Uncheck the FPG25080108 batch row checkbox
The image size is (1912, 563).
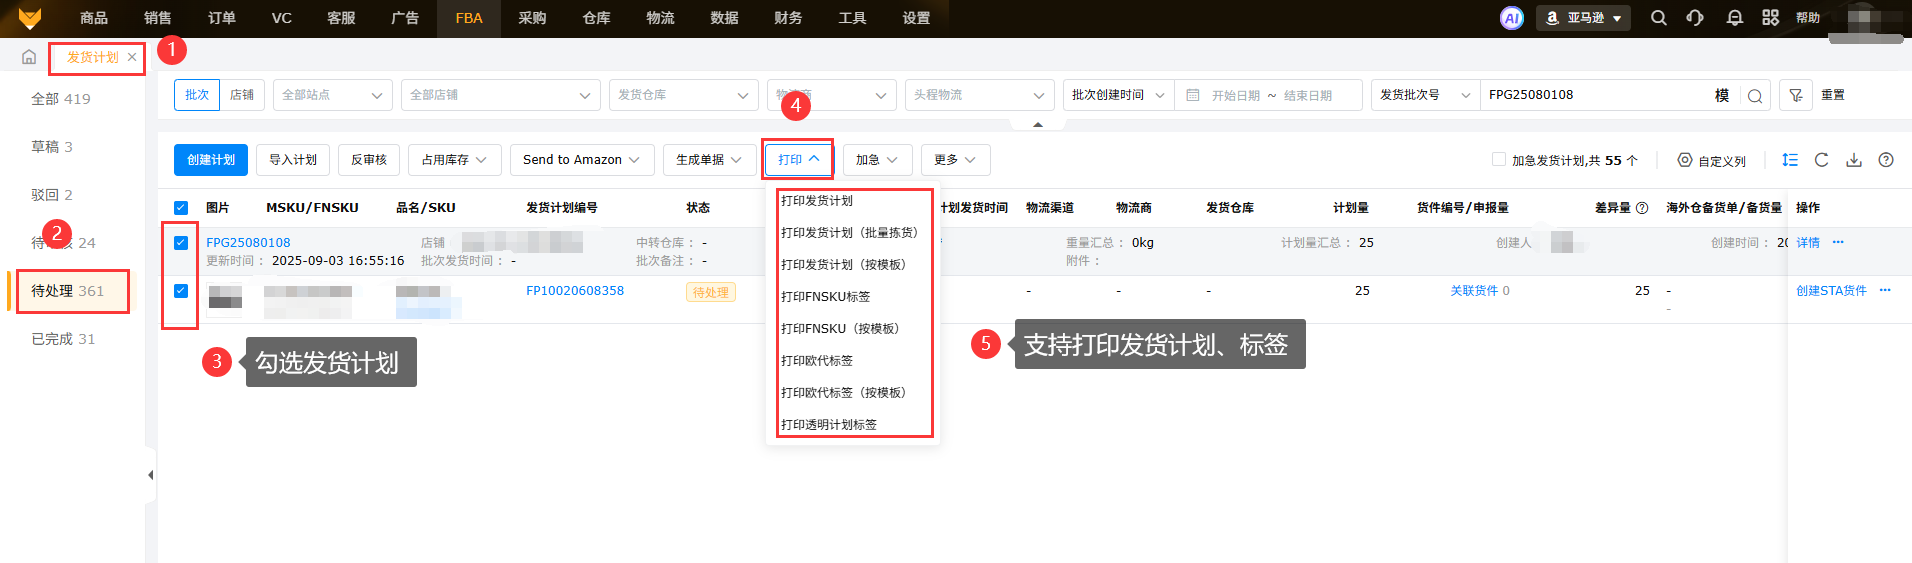(181, 243)
